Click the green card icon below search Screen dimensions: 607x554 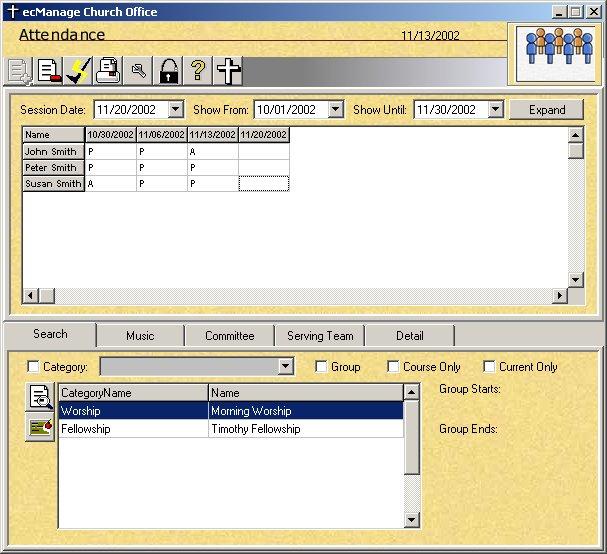tap(40, 427)
